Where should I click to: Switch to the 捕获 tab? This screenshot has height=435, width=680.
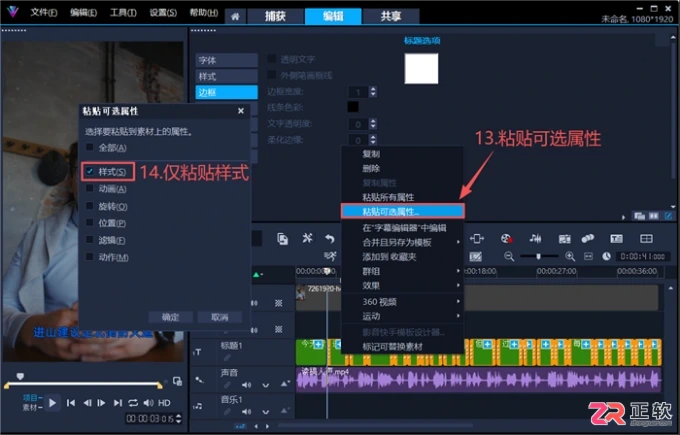pyautogui.click(x=275, y=16)
